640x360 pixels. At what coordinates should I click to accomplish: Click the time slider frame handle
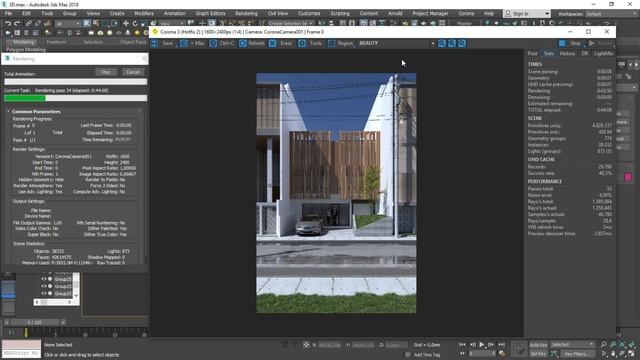[x=34, y=322]
